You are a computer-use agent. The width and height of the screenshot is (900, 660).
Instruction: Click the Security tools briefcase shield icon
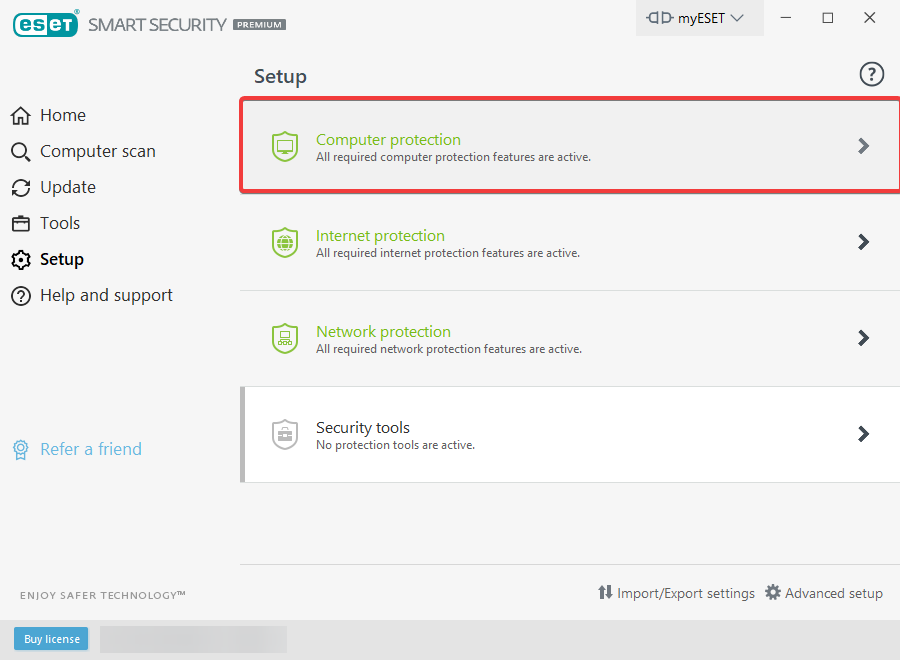tap(285, 434)
